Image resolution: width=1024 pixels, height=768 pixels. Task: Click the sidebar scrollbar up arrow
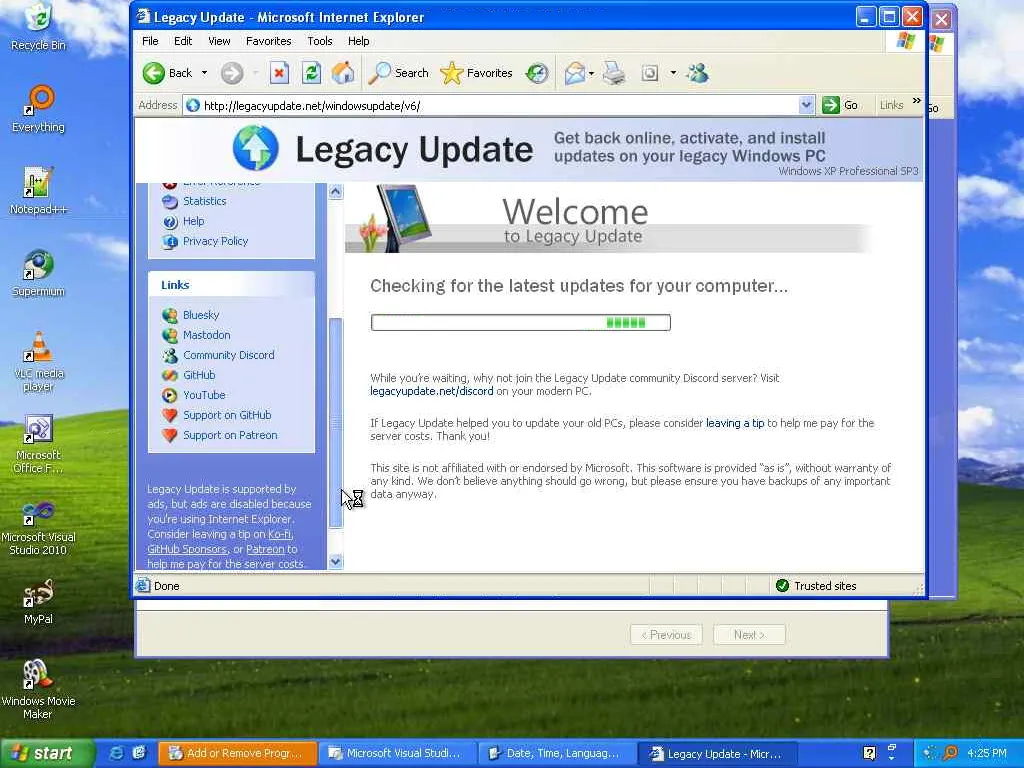click(336, 191)
